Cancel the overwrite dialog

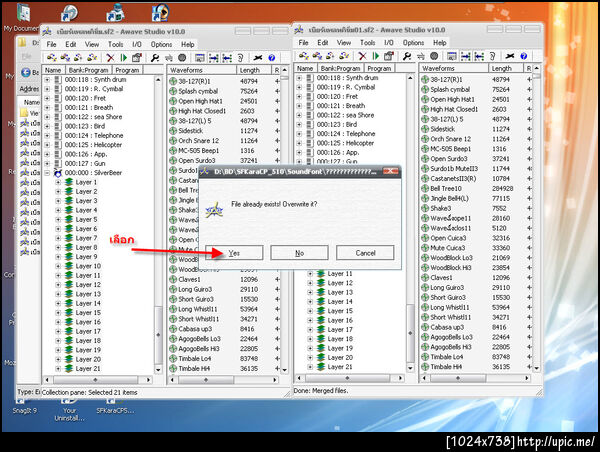point(365,253)
